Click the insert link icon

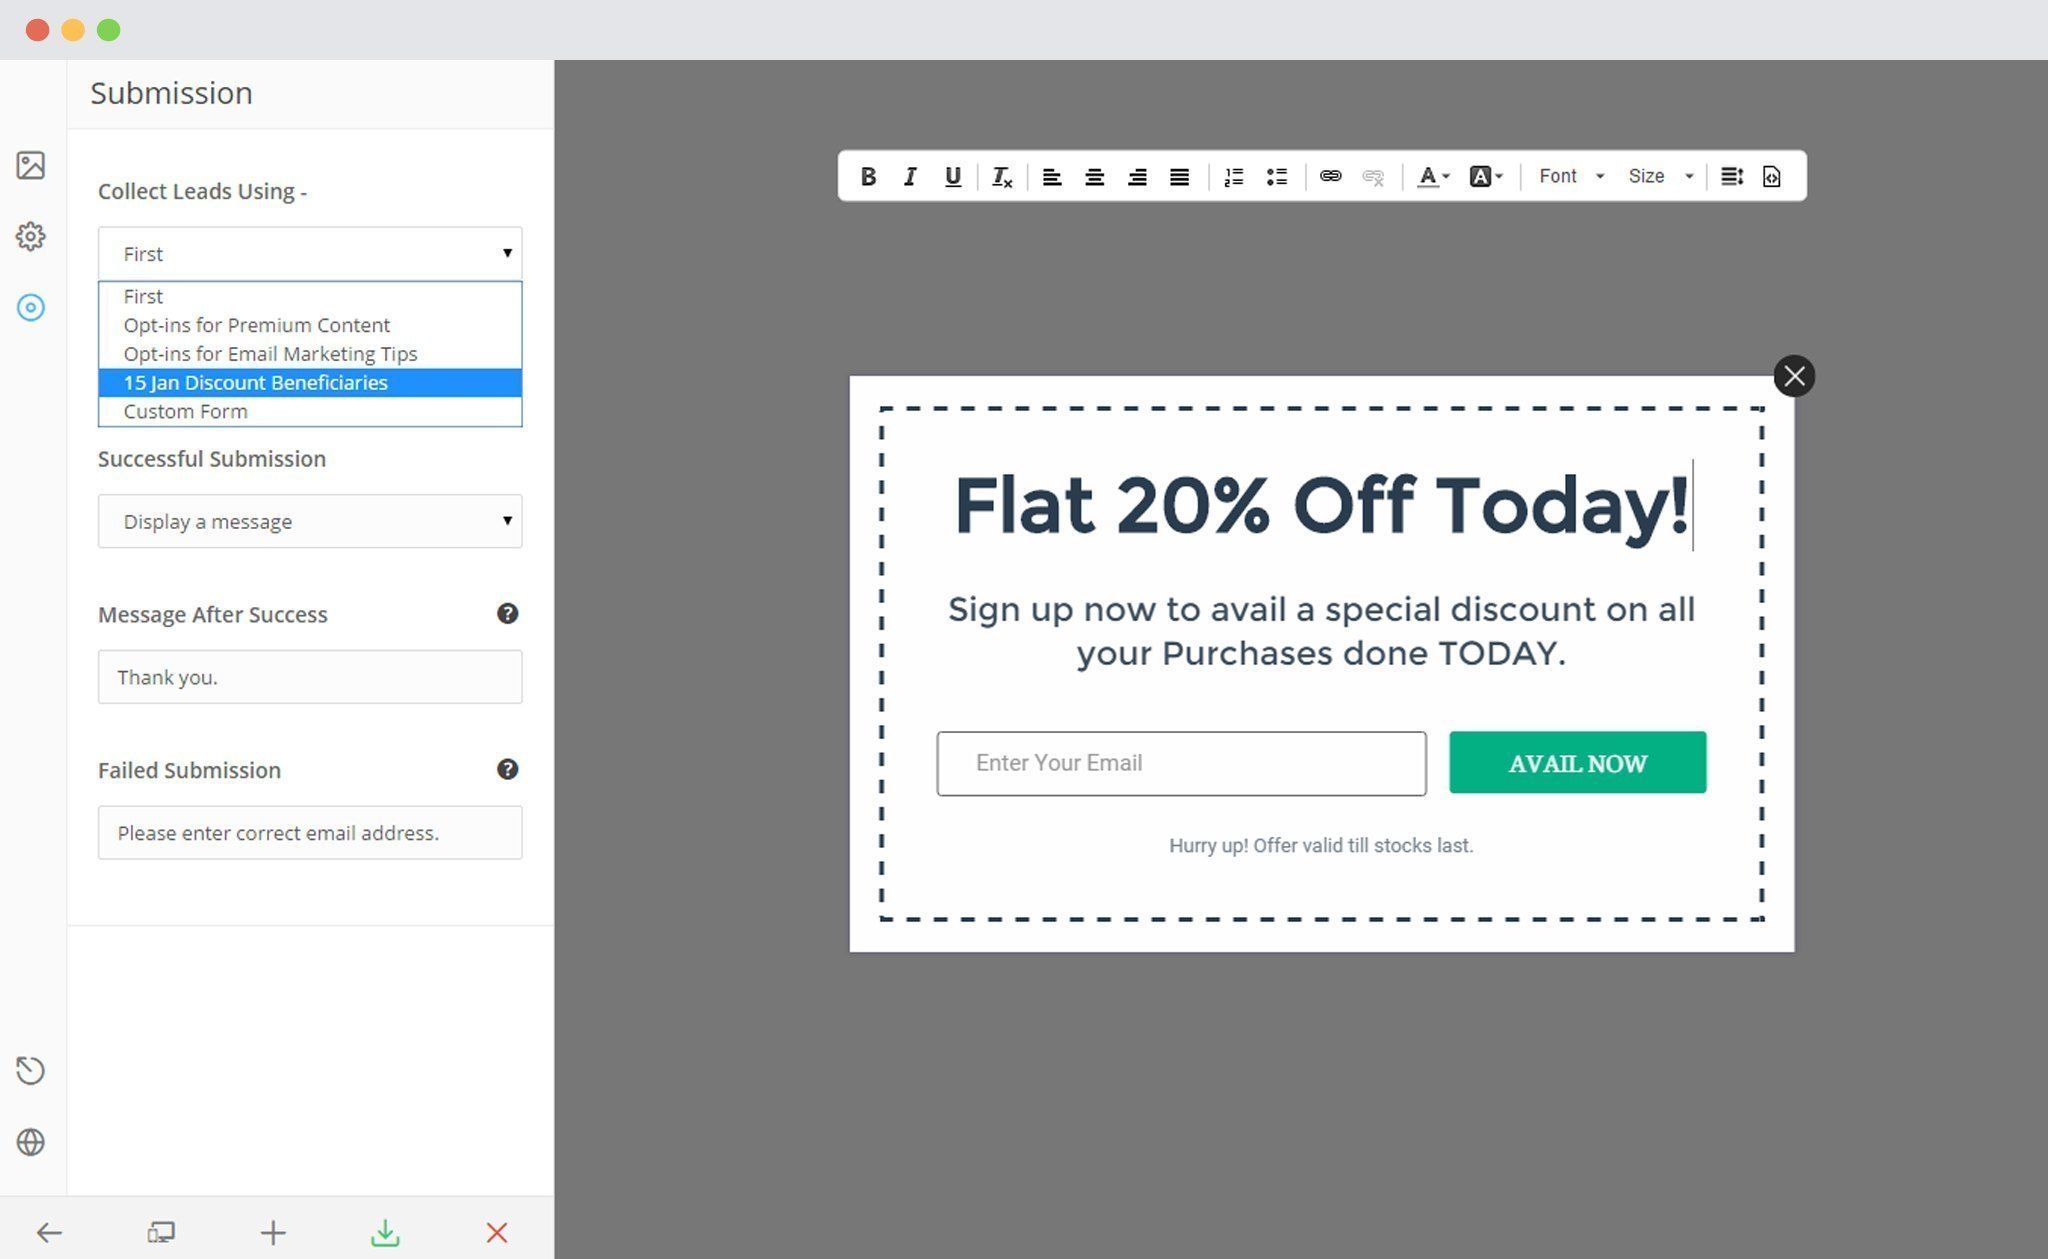1330,176
